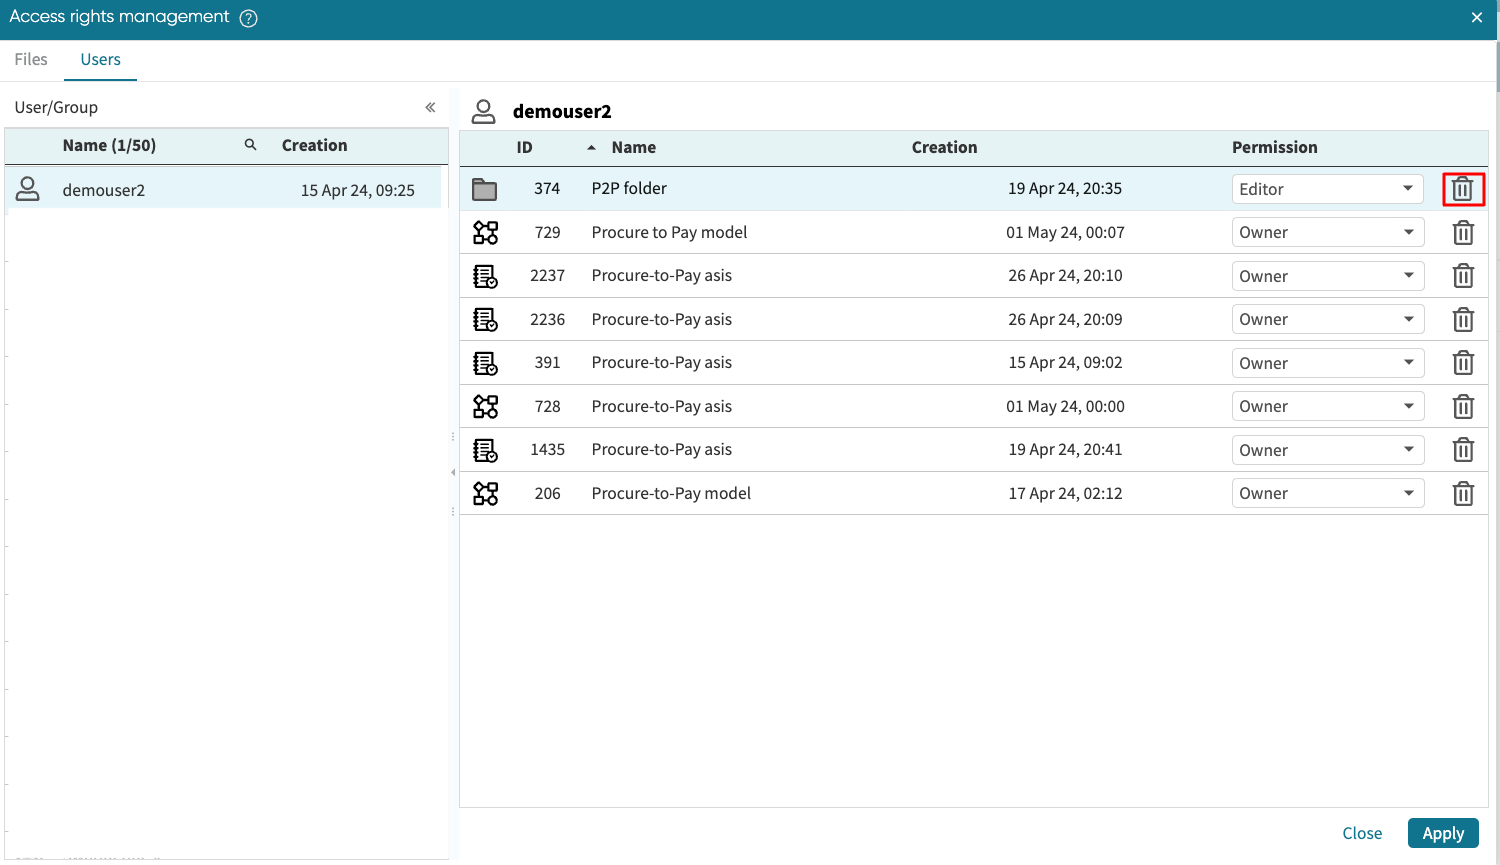The height and width of the screenshot is (865, 1500).
Task: Delete access entry for ID 206
Action: coord(1463,494)
